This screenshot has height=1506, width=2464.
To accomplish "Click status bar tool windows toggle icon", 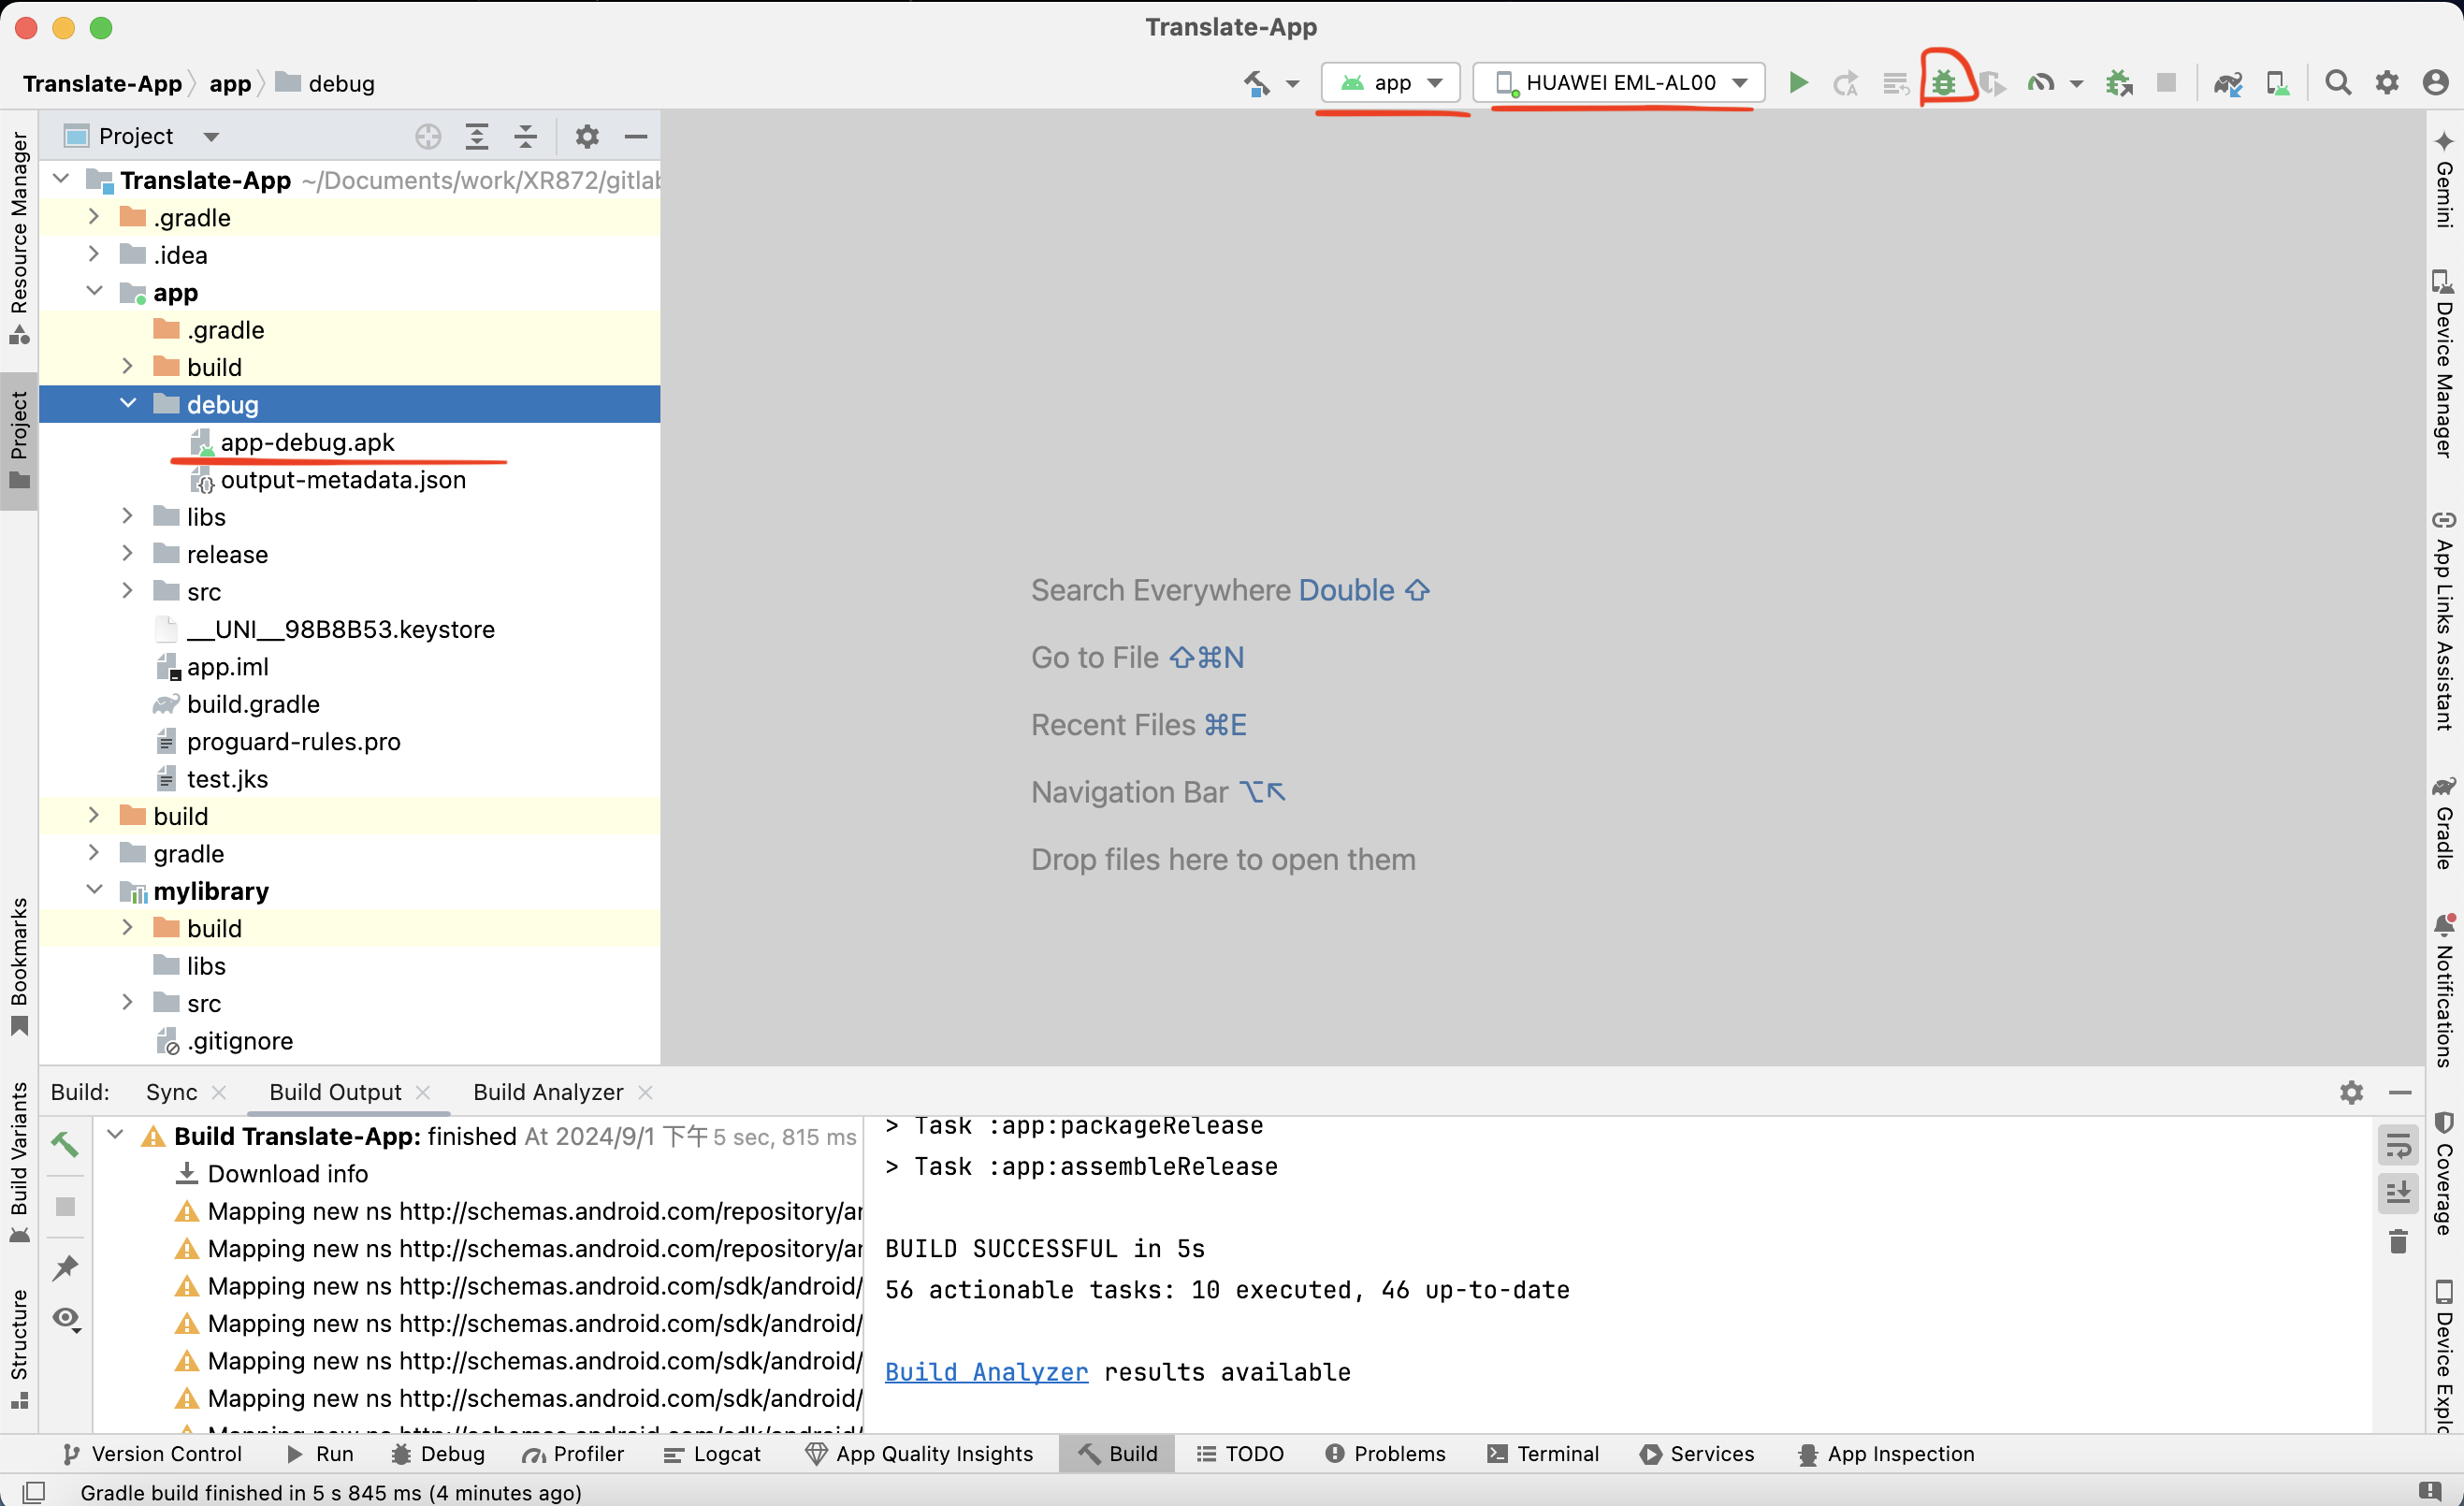I will pyautogui.click(x=33, y=1492).
